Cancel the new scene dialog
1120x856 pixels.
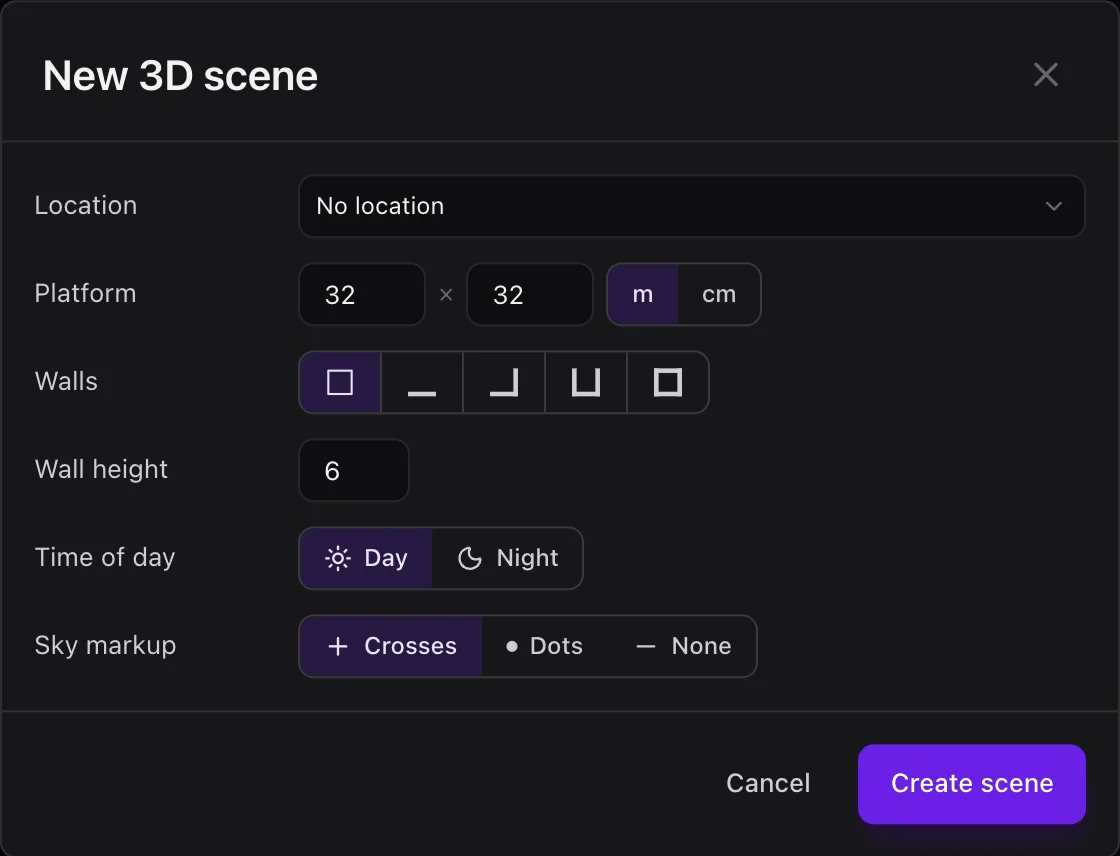(768, 783)
